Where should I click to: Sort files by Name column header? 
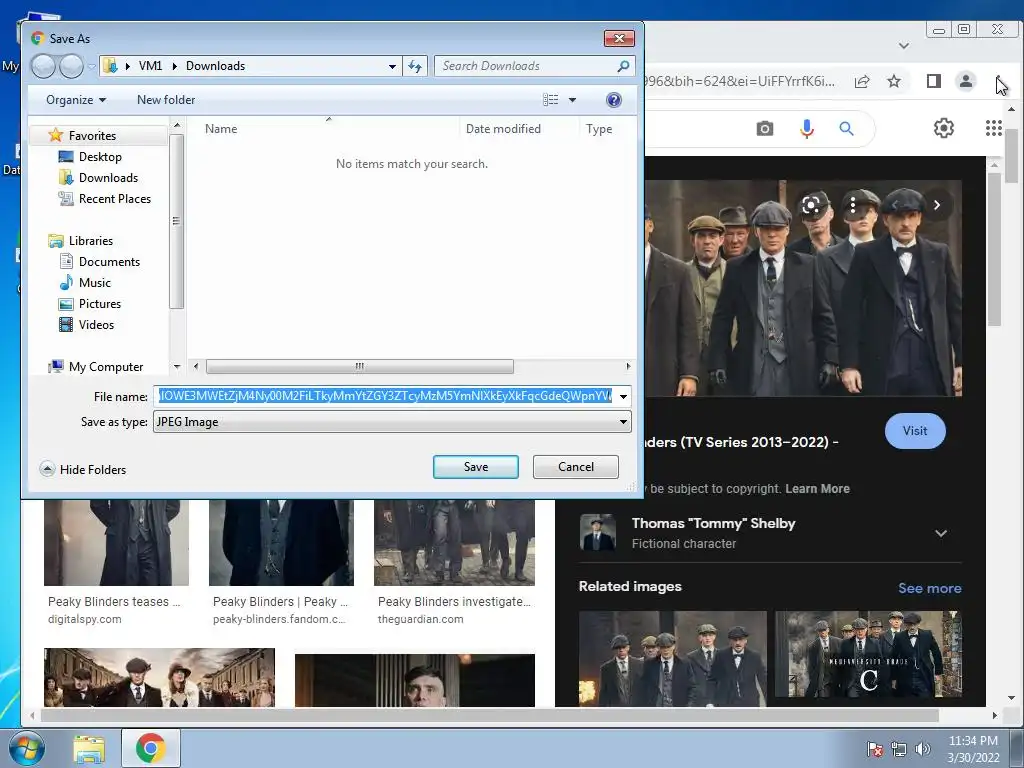(221, 129)
